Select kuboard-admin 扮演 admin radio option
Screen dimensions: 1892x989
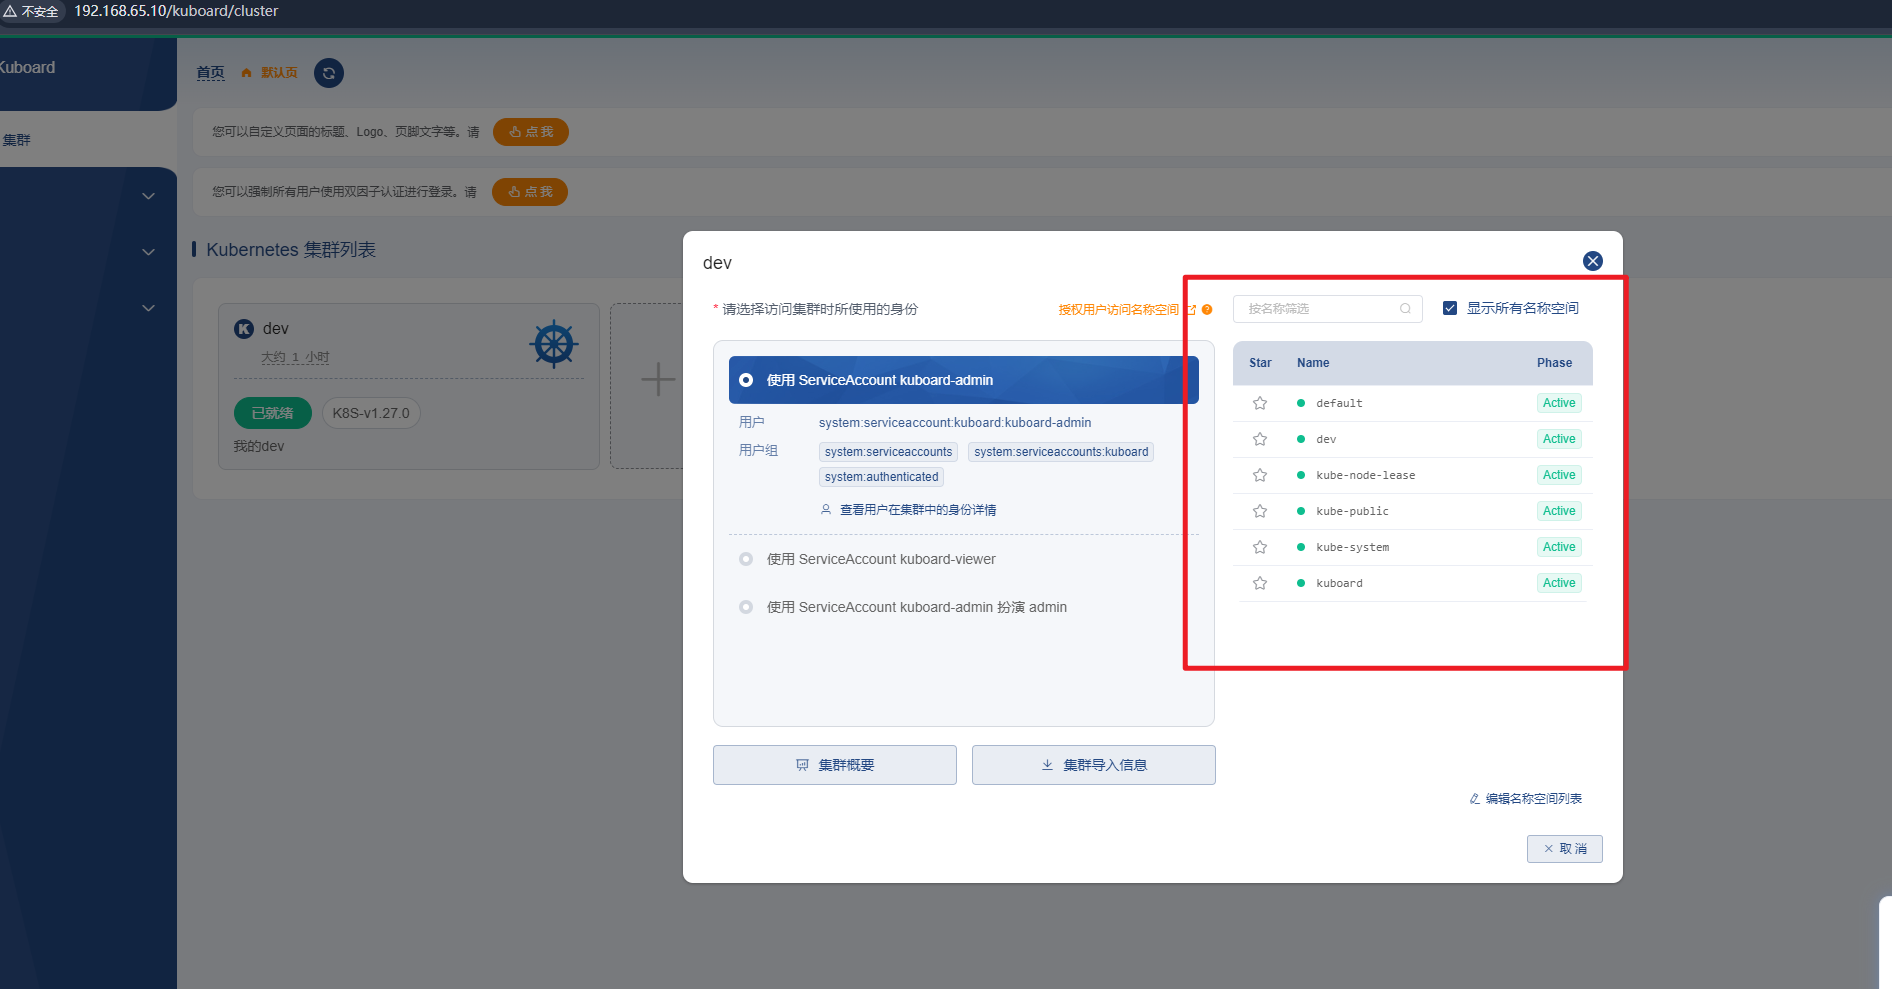tap(746, 607)
